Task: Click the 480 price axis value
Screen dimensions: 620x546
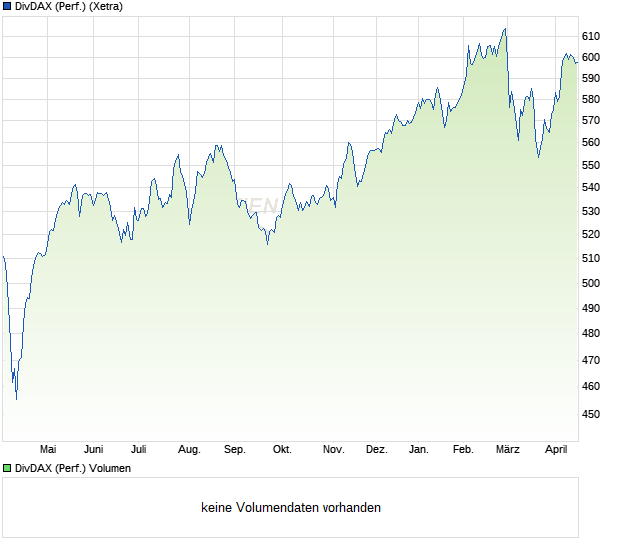Action: tap(591, 333)
